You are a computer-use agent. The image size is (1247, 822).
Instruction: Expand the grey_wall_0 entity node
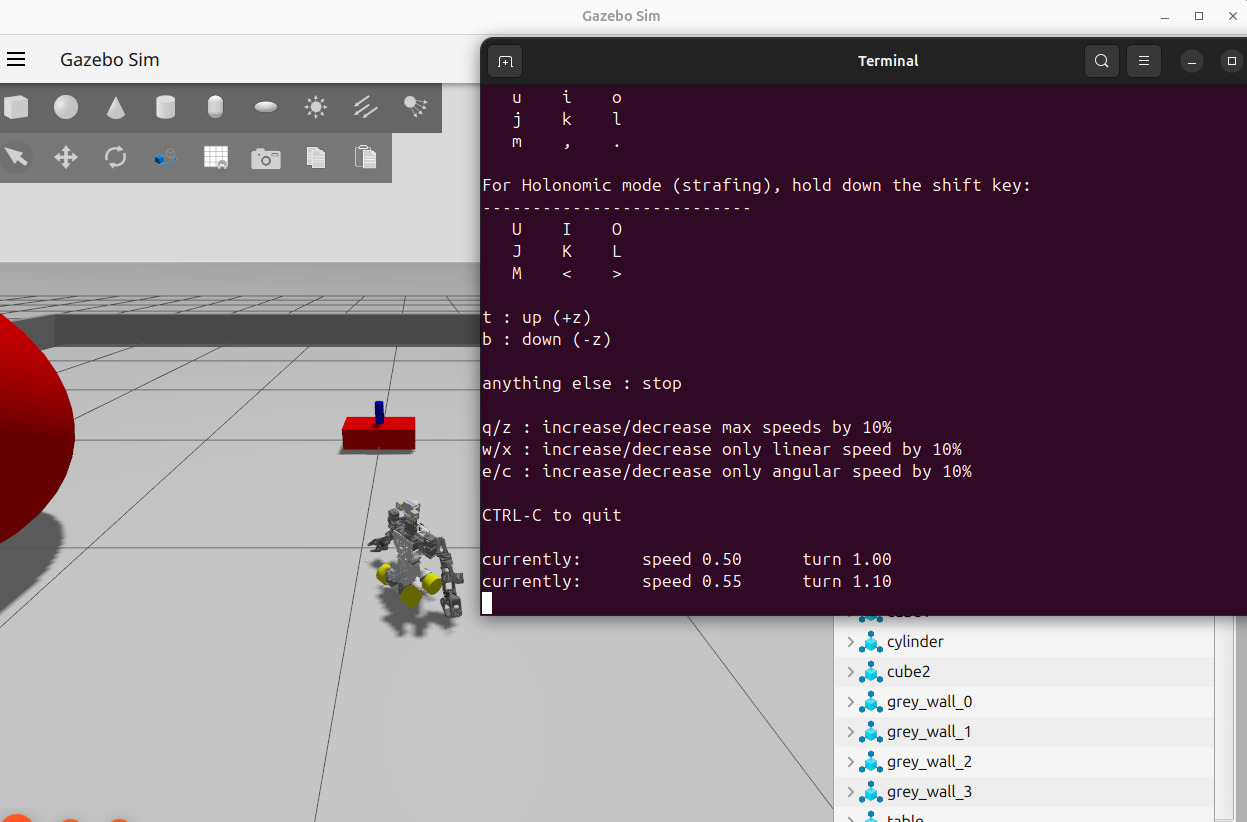coord(851,702)
